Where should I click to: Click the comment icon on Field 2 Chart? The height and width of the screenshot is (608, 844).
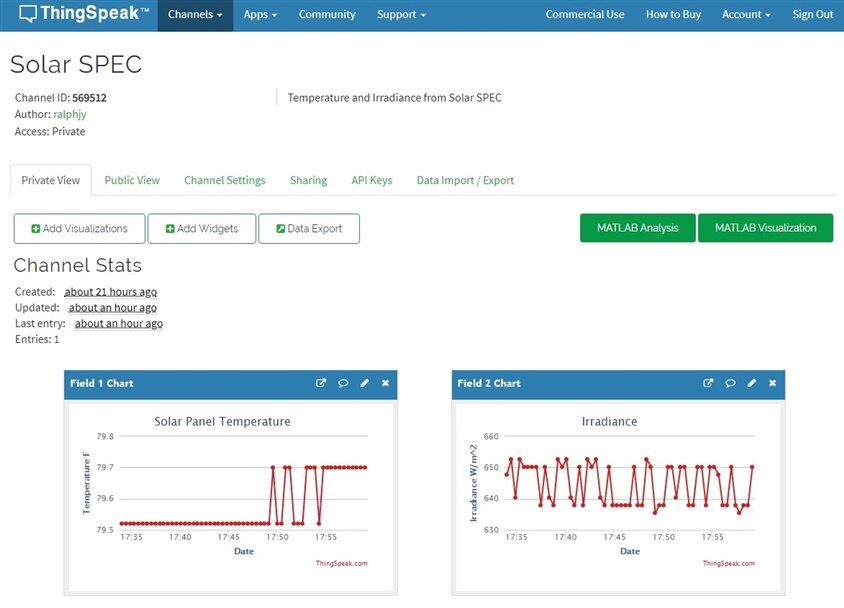[731, 383]
